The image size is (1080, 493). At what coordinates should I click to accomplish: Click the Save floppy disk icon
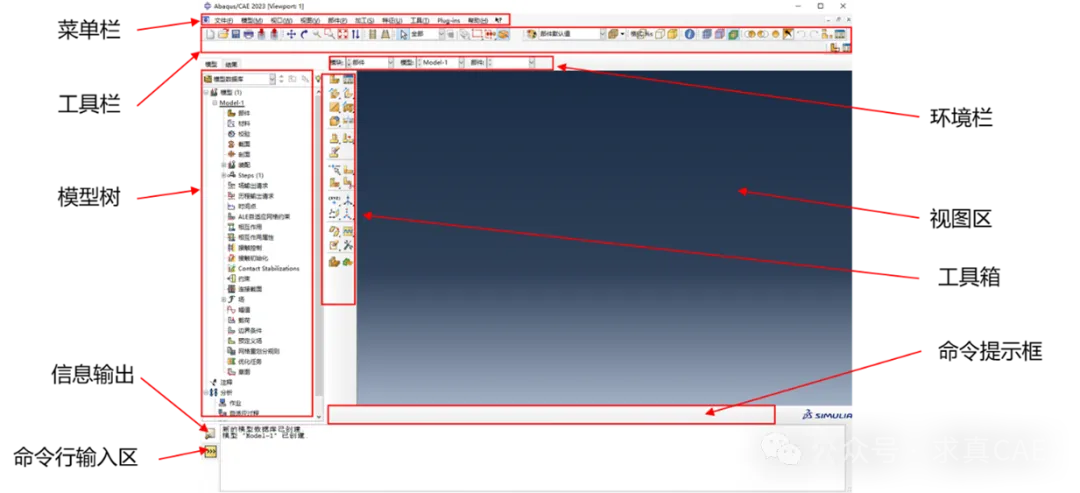tap(236, 34)
